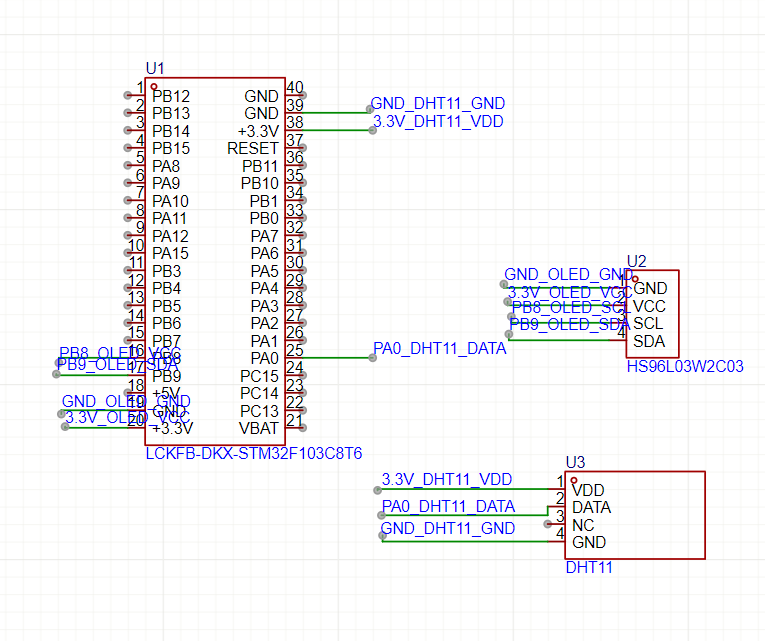Click the GND_OLED_GND net label near U2
The width and height of the screenshot is (765, 641).
pos(567,274)
